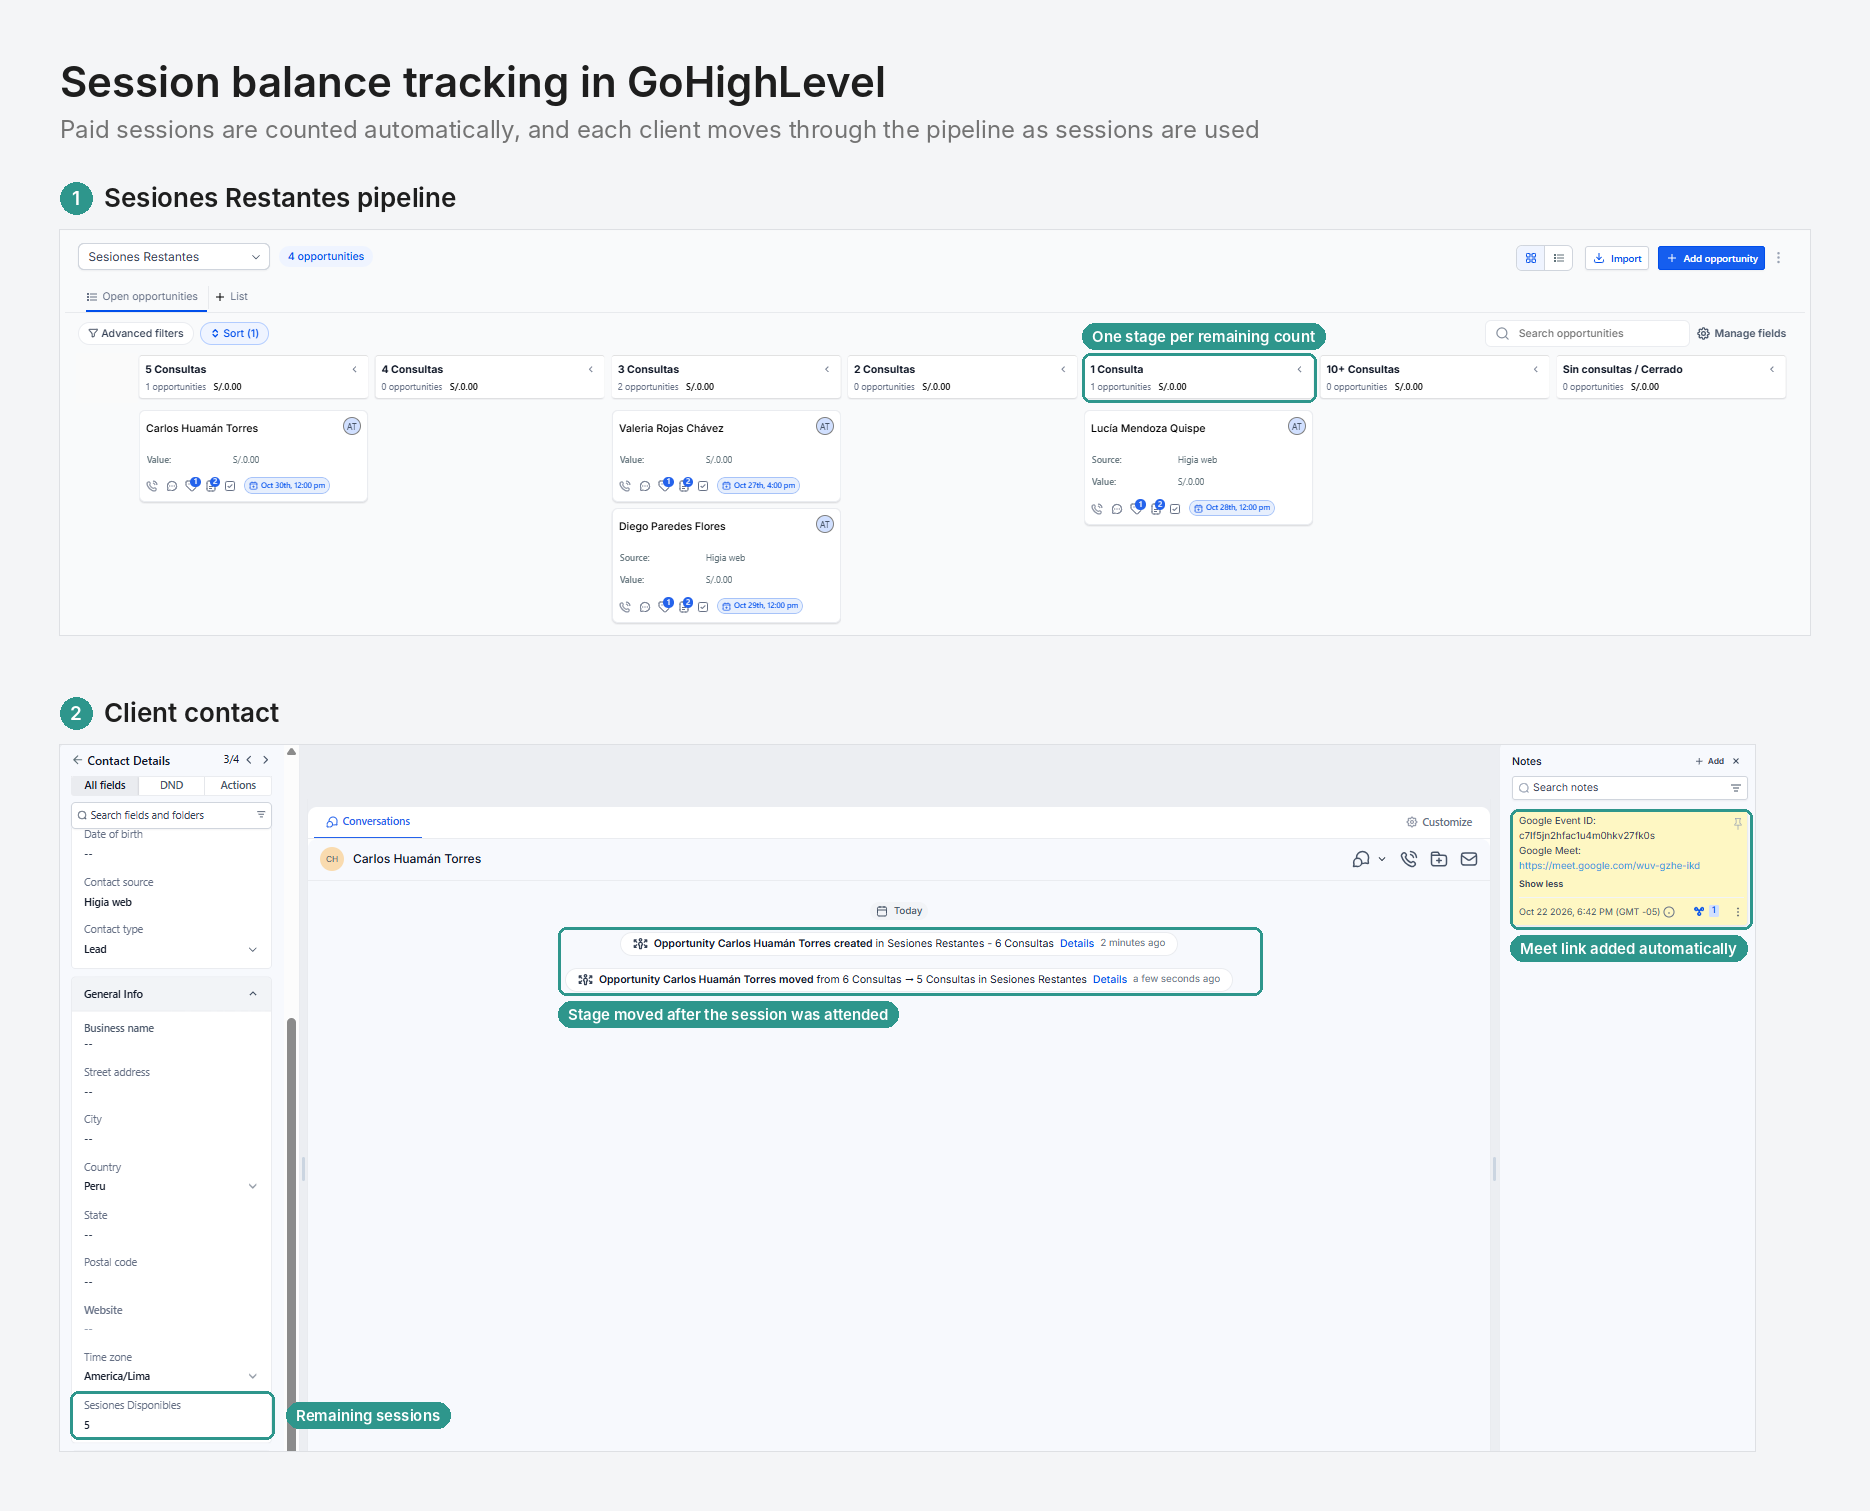This screenshot has width=1870, height=1511.
Task: Open the Country dropdown showing Peru
Action: tap(171, 1187)
